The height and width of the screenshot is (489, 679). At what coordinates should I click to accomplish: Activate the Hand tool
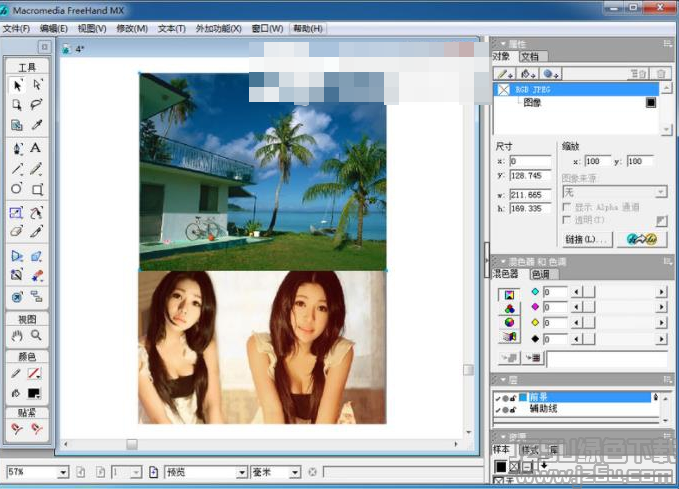[x=17, y=335]
